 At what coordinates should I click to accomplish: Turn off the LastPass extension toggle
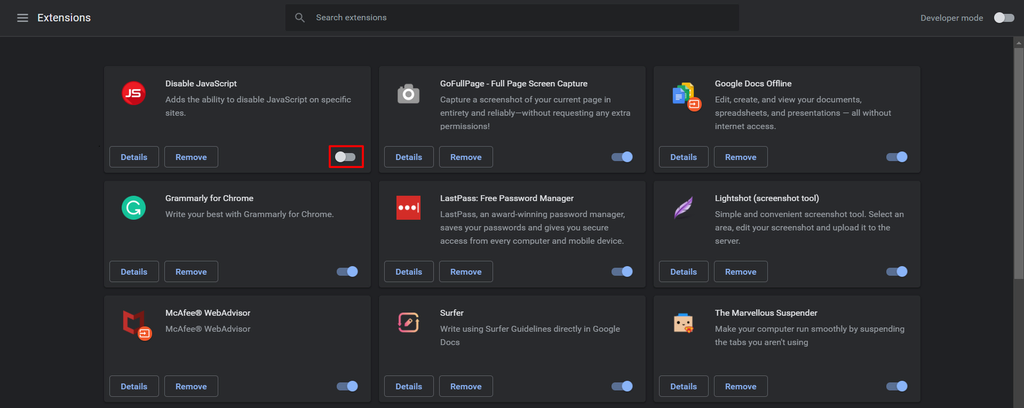[x=622, y=272]
